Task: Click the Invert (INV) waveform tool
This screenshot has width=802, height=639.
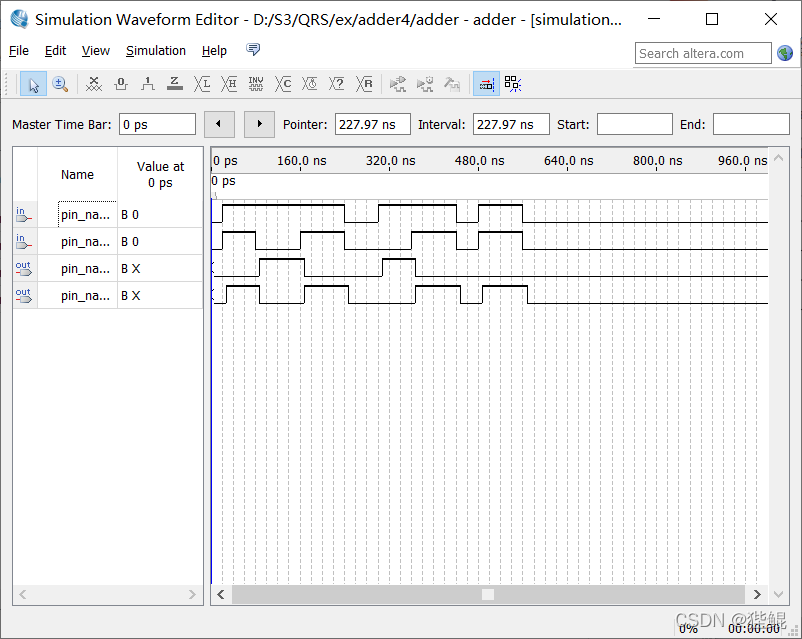Action: coord(256,84)
